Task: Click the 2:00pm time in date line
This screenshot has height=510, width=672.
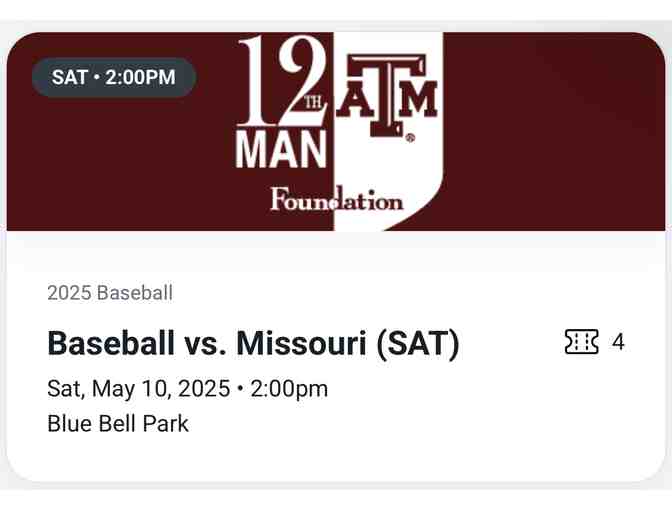Action: click(289, 388)
